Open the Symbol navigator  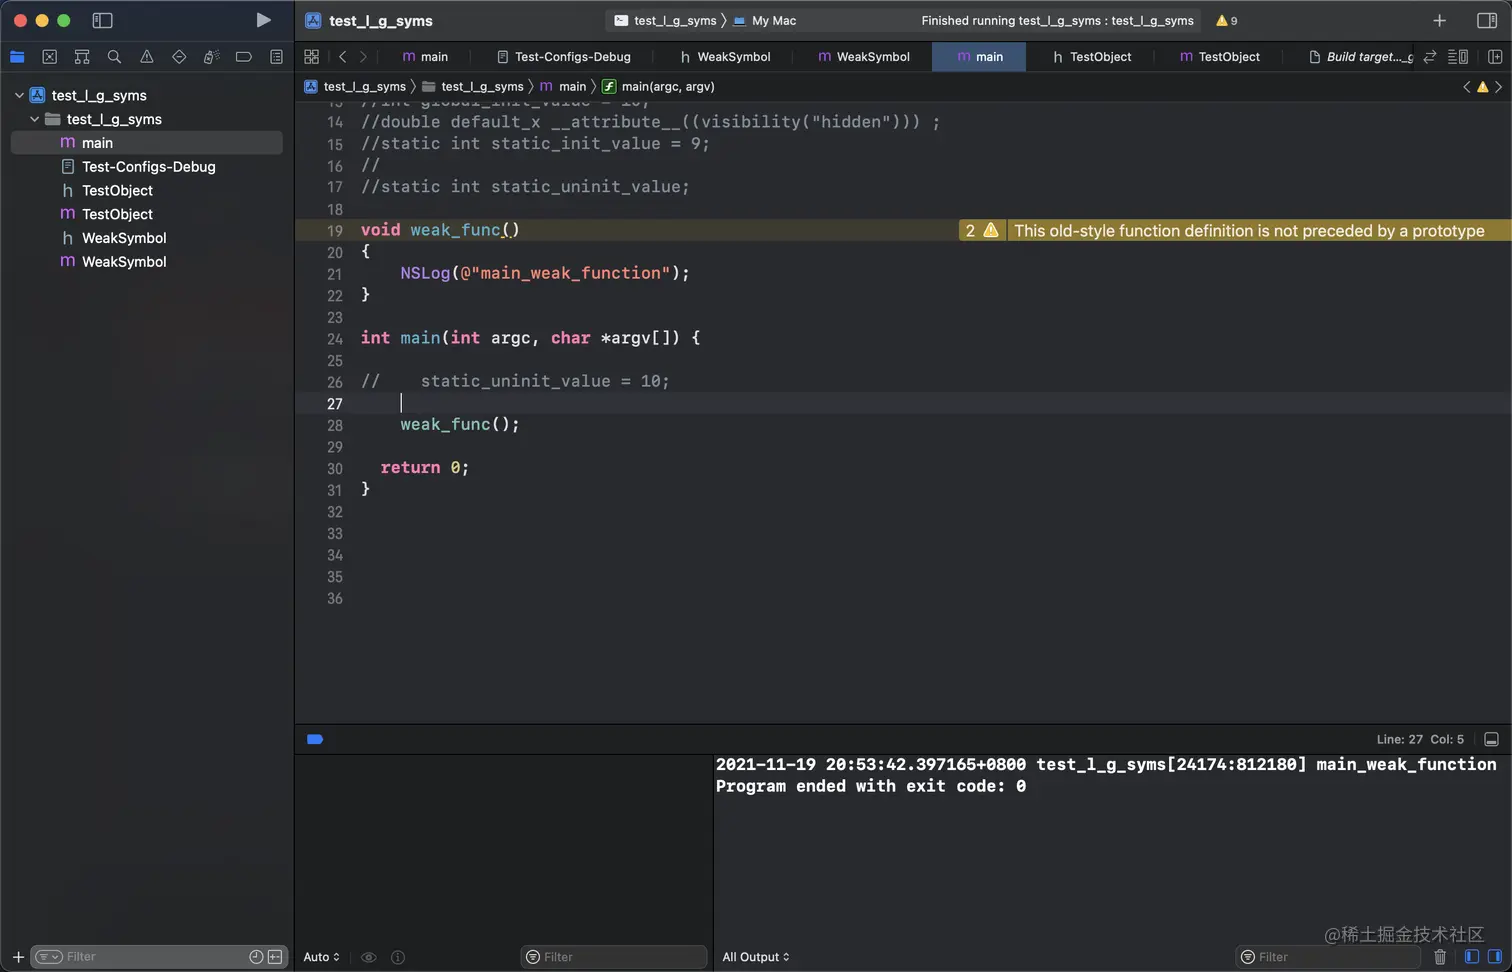pyautogui.click(x=82, y=57)
